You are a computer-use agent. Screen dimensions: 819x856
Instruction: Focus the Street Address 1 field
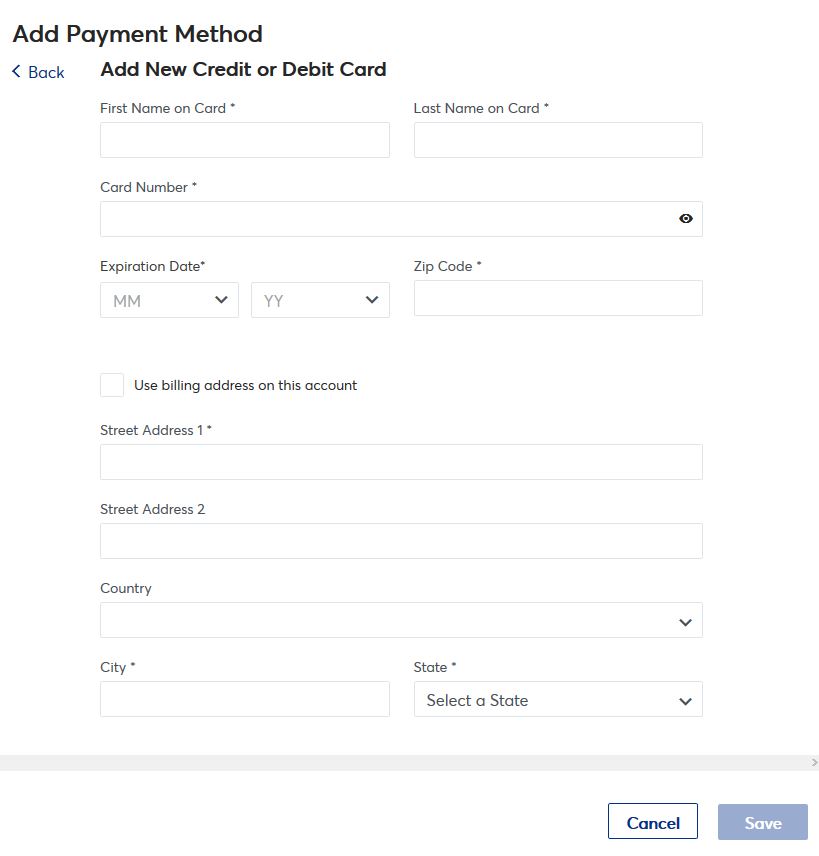[401, 462]
